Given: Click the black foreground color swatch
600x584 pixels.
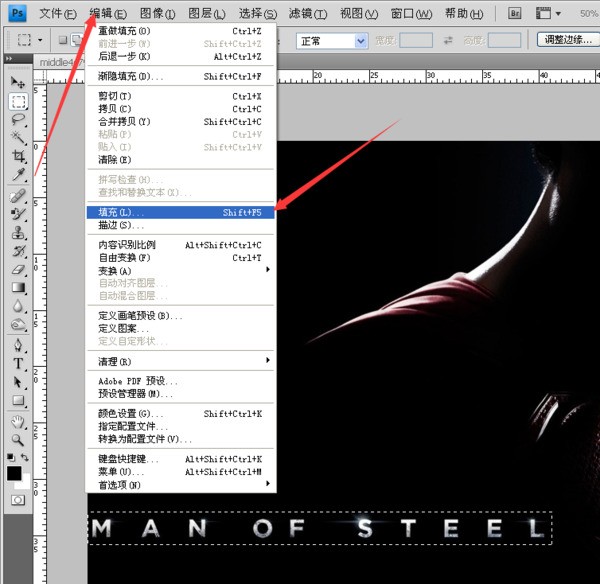Looking at the screenshot, I should [14, 472].
